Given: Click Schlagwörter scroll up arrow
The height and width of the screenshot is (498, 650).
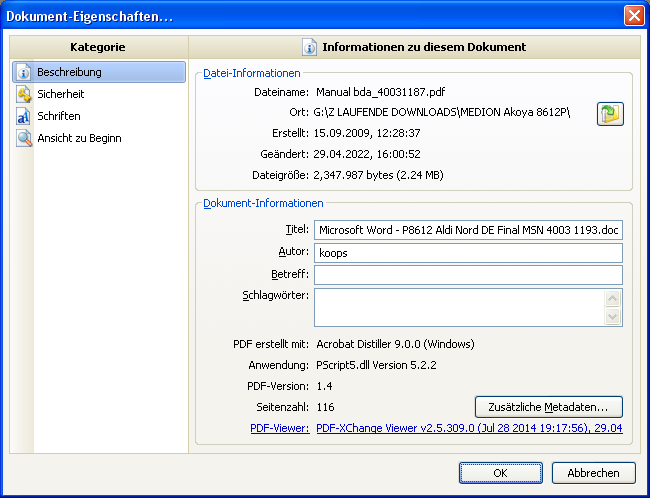Looking at the screenshot, I should click(x=613, y=298).
